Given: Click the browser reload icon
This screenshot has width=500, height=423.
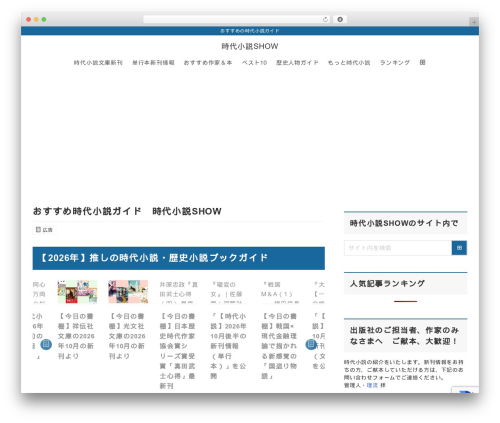Looking at the screenshot, I should click(325, 20).
